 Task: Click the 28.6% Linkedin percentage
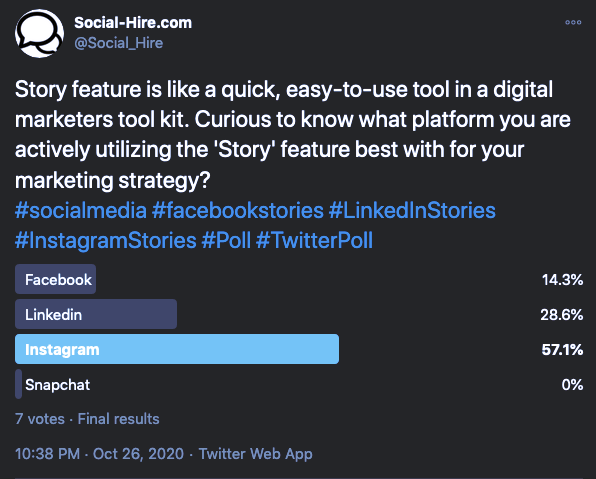pyautogui.click(x=562, y=315)
